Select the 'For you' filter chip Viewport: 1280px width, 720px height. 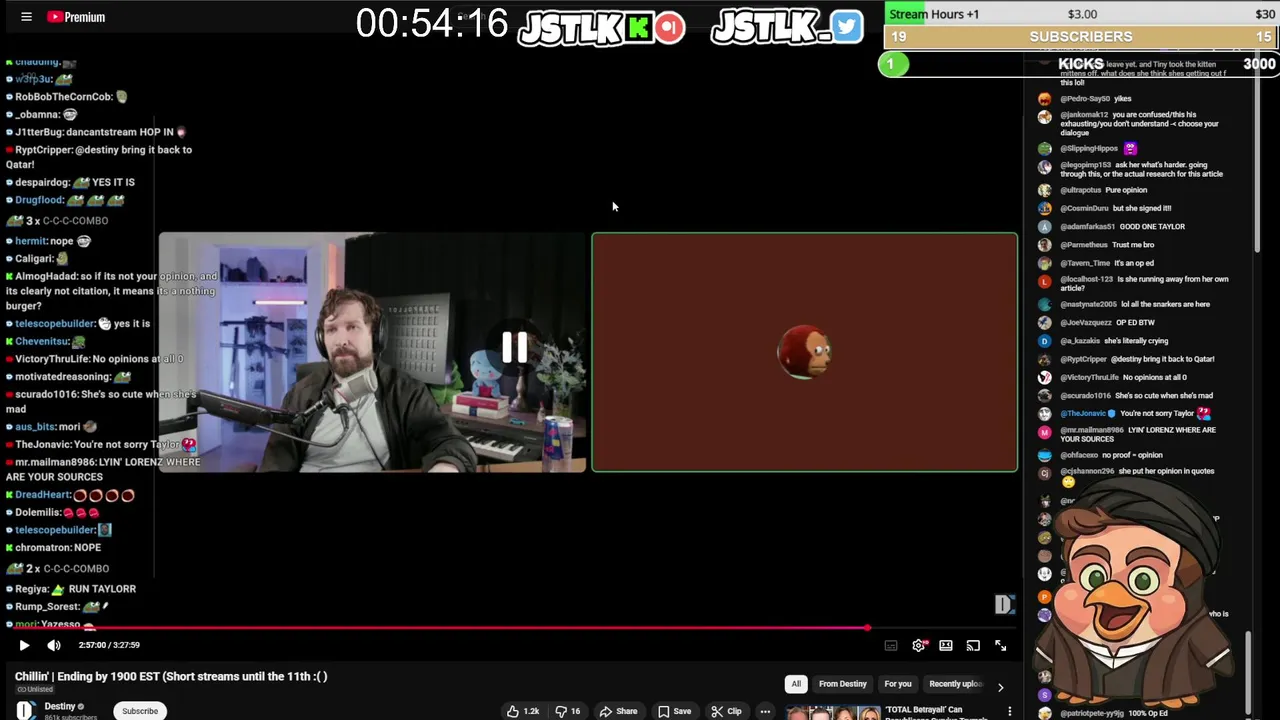click(898, 684)
